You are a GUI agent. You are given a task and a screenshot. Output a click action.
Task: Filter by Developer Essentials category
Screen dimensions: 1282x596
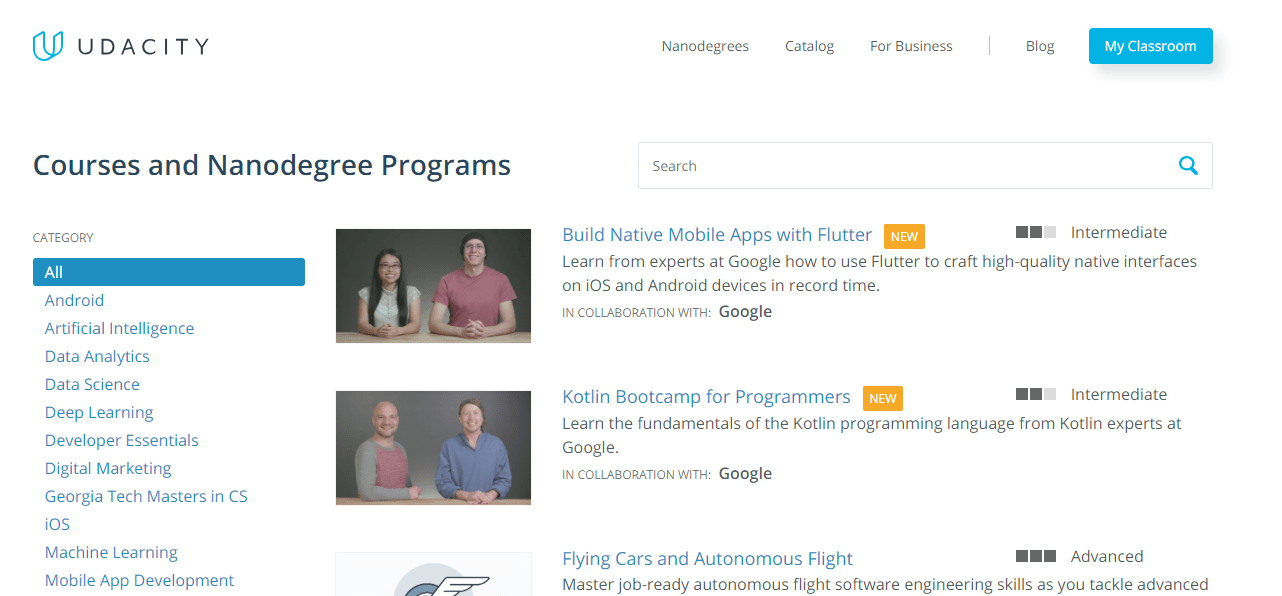(122, 440)
